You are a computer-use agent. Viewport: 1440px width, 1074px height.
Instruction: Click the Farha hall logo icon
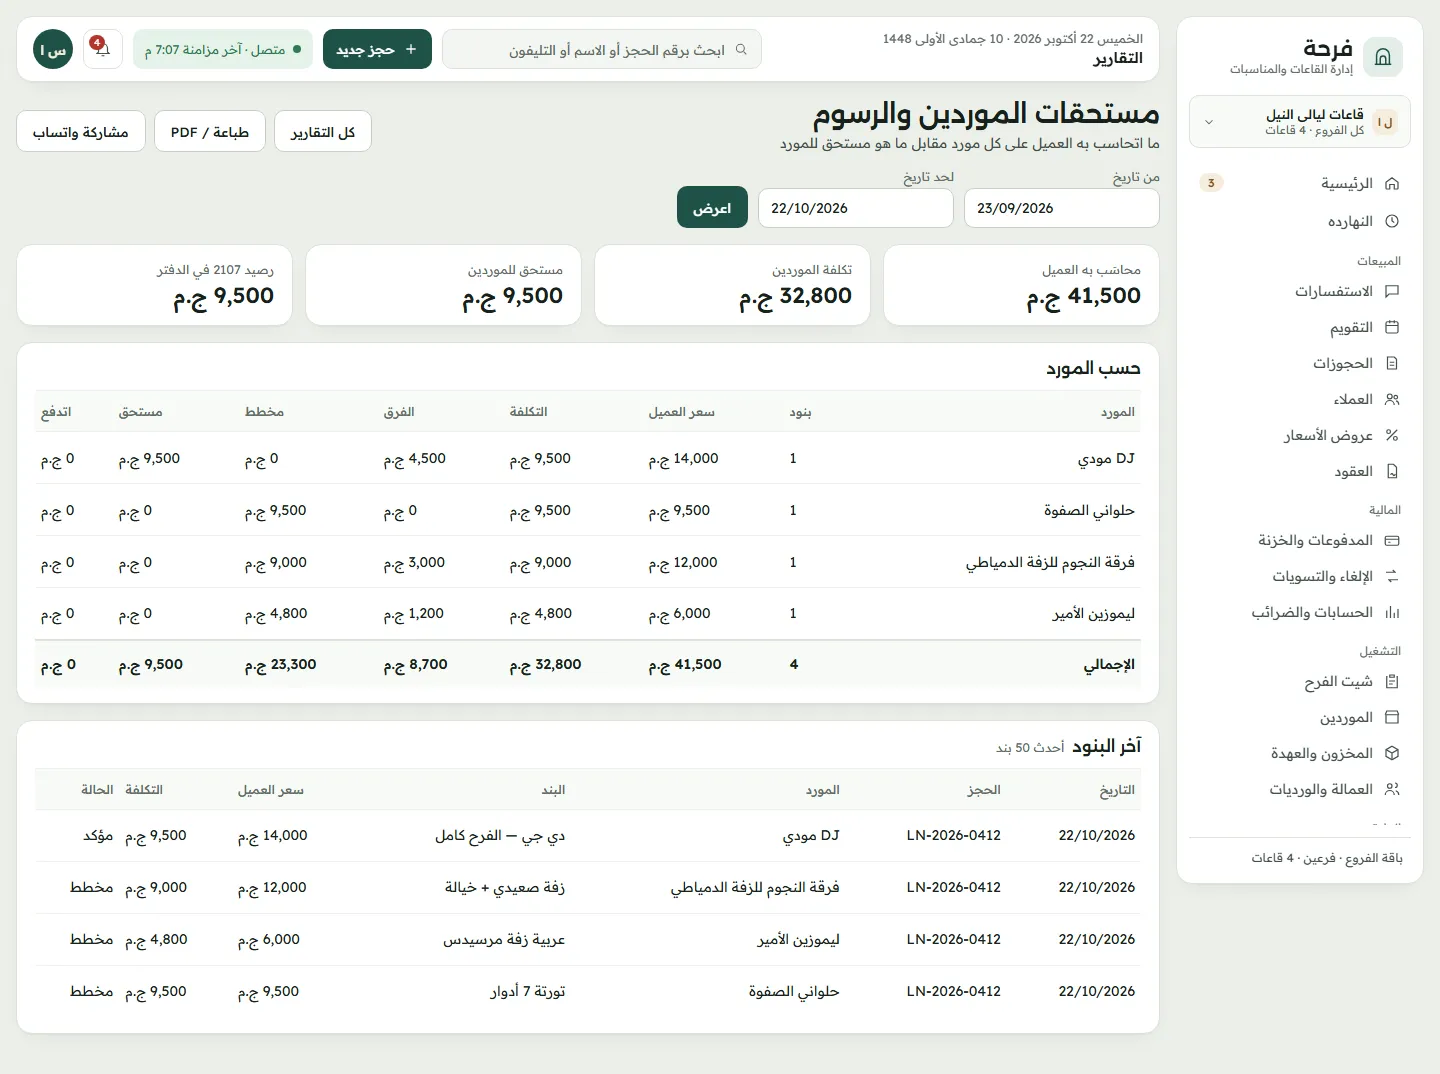(x=1383, y=57)
